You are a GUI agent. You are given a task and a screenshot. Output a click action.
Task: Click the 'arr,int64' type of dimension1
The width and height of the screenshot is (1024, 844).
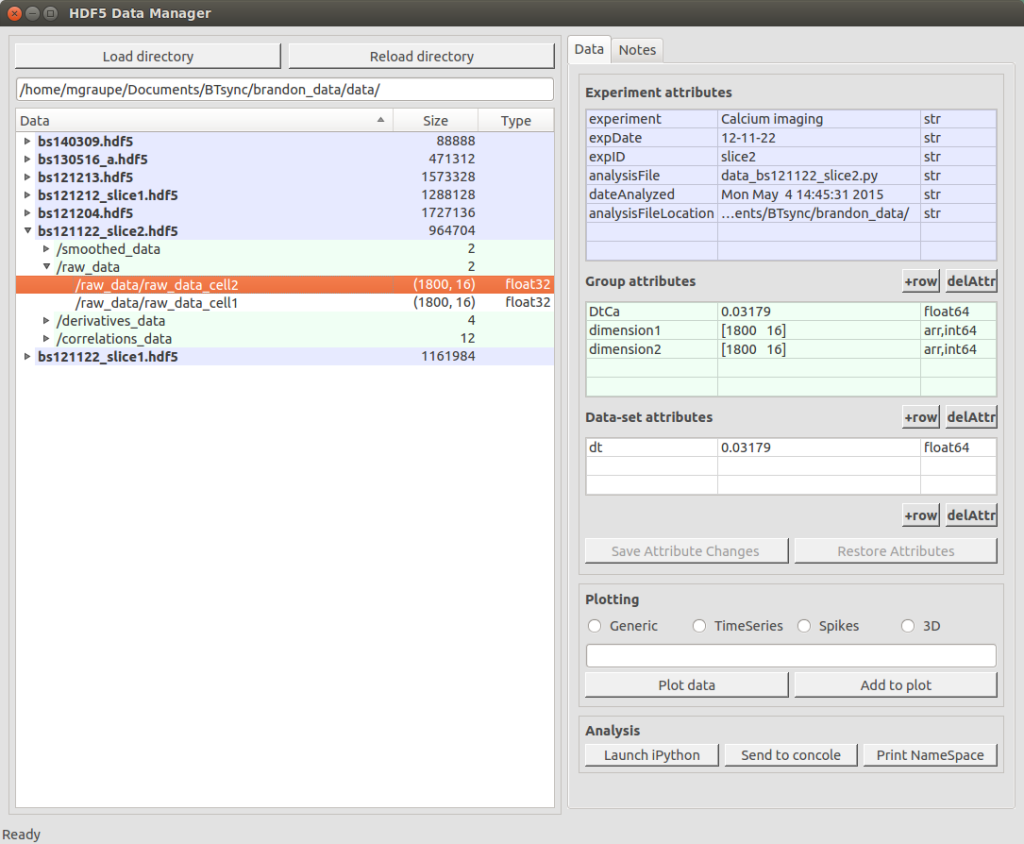click(958, 331)
